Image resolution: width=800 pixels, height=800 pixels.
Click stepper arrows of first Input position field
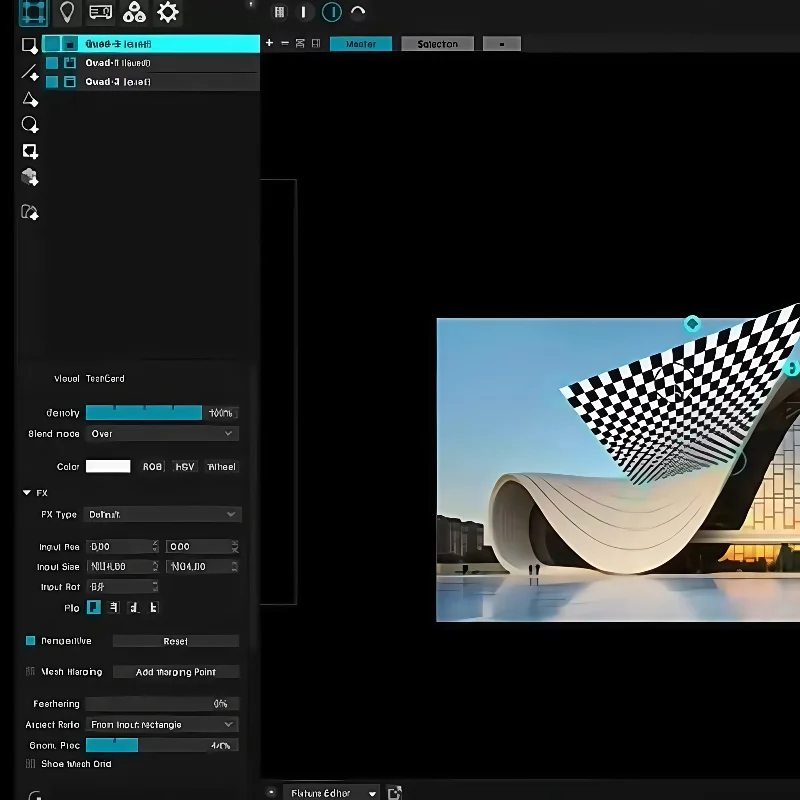point(155,546)
